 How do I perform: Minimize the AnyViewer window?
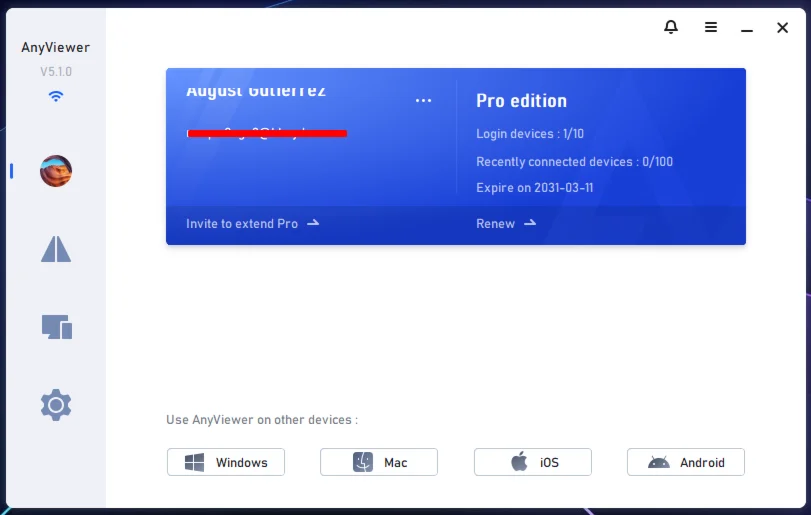click(x=746, y=31)
